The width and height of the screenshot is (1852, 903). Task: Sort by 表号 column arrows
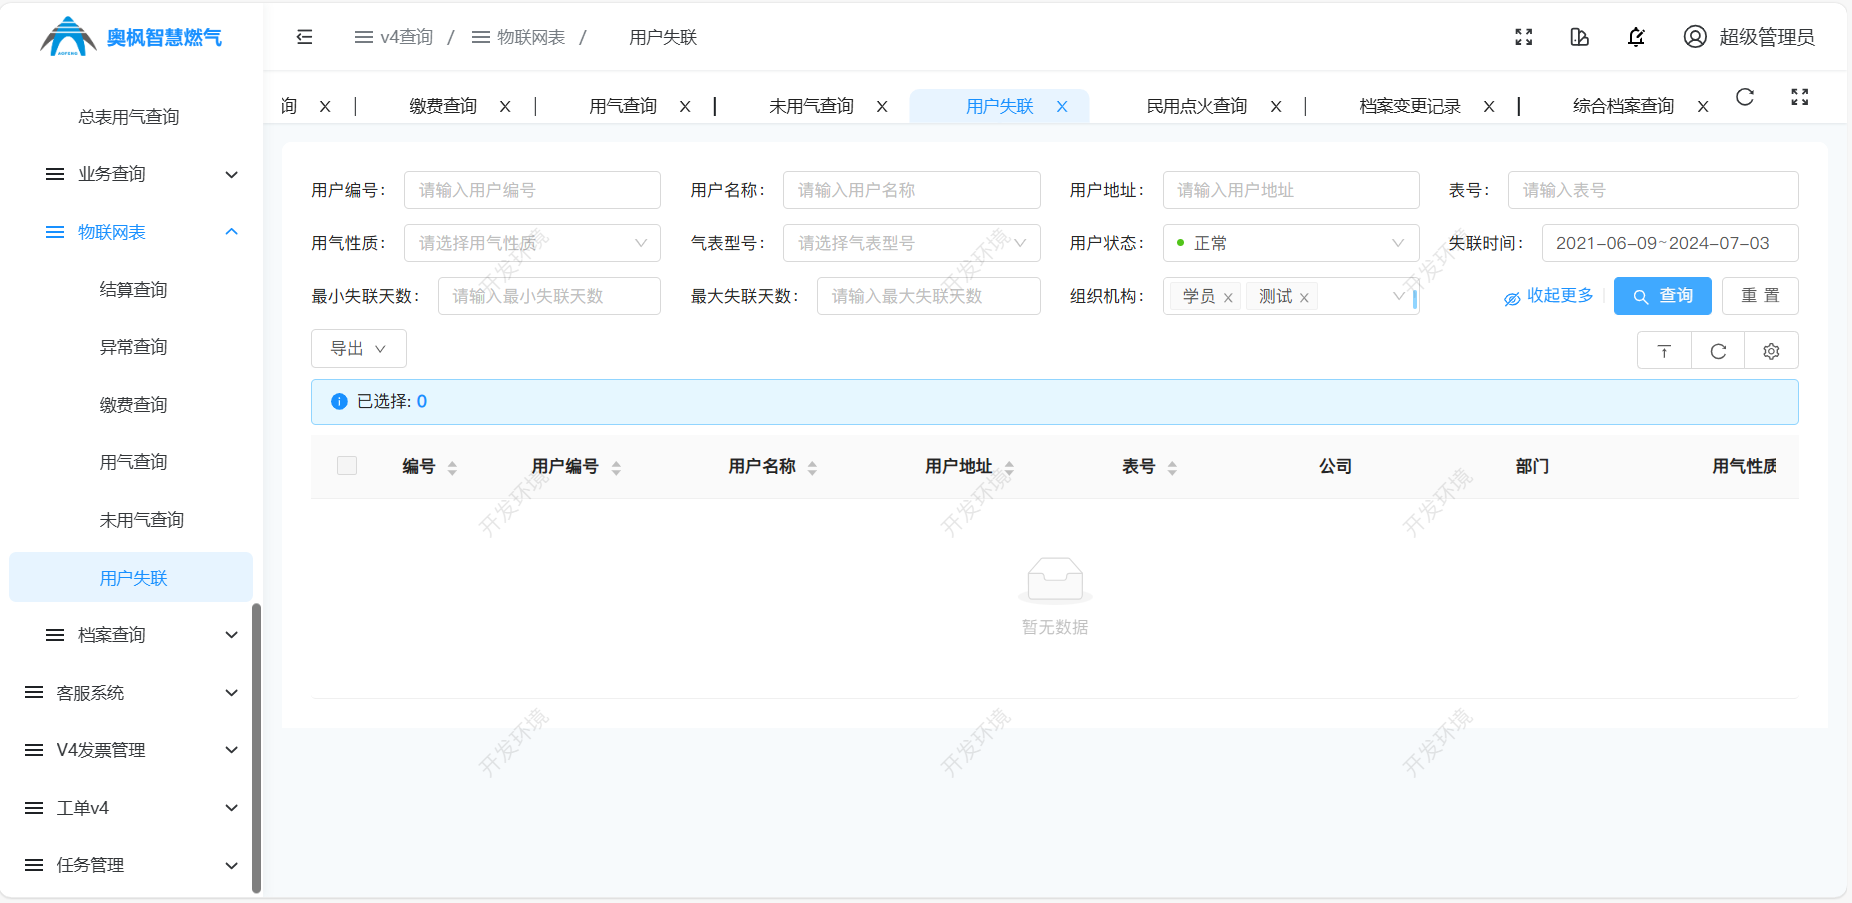pos(1172,468)
